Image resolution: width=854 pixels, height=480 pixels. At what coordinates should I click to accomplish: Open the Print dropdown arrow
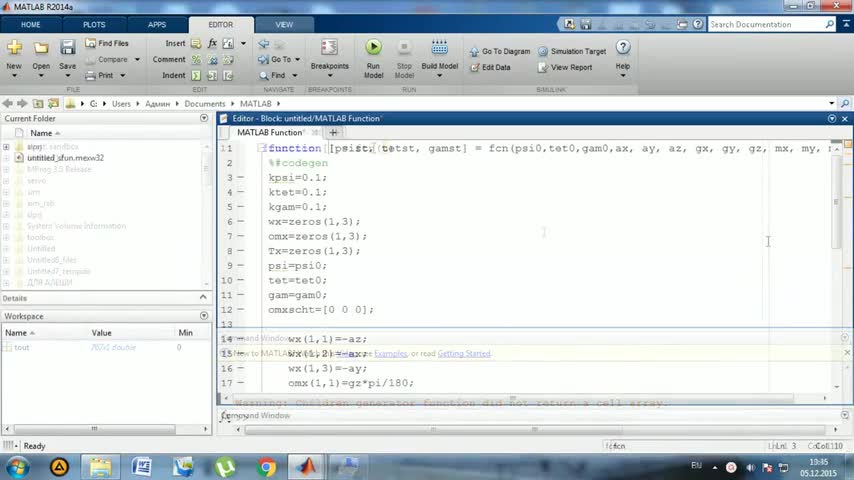click(x=123, y=76)
